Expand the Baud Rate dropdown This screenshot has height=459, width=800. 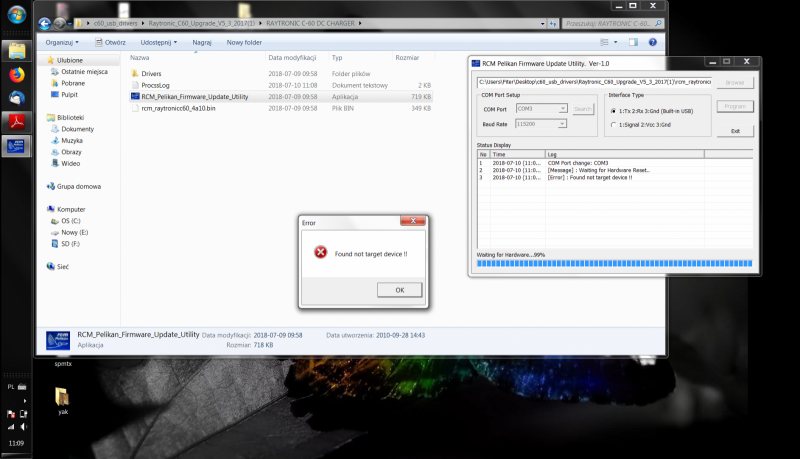564,123
